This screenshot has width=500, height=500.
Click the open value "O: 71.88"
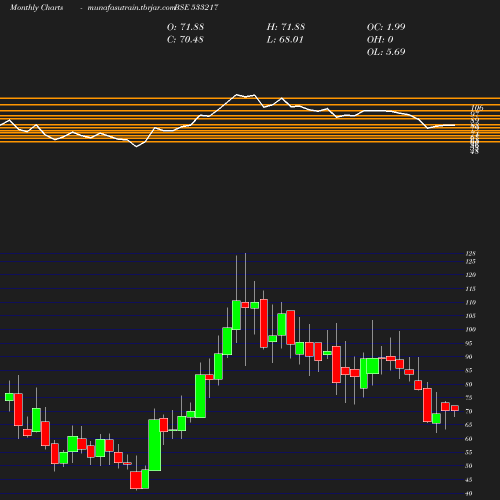click(x=185, y=27)
